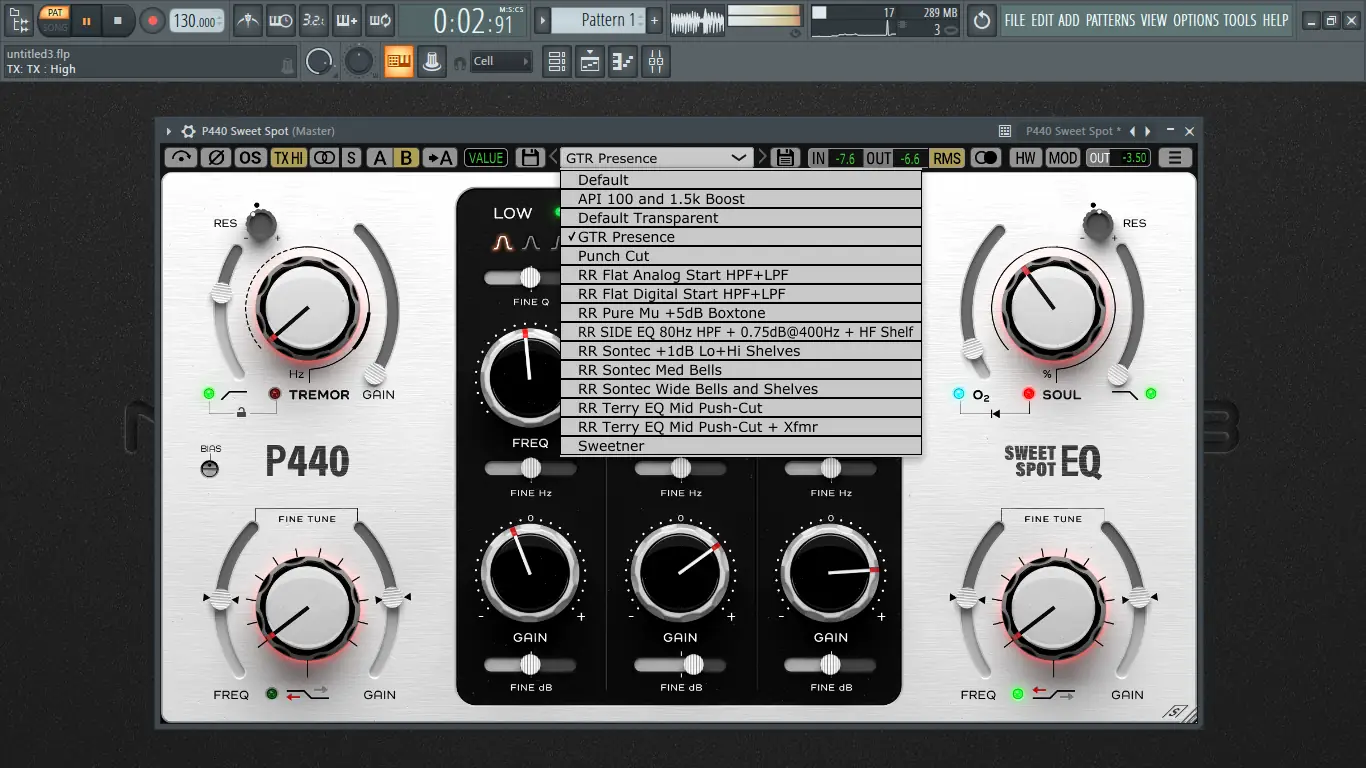The height and width of the screenshot is (768, 1366).
Task: Choose the Default preset
Action: click(741, 180)
